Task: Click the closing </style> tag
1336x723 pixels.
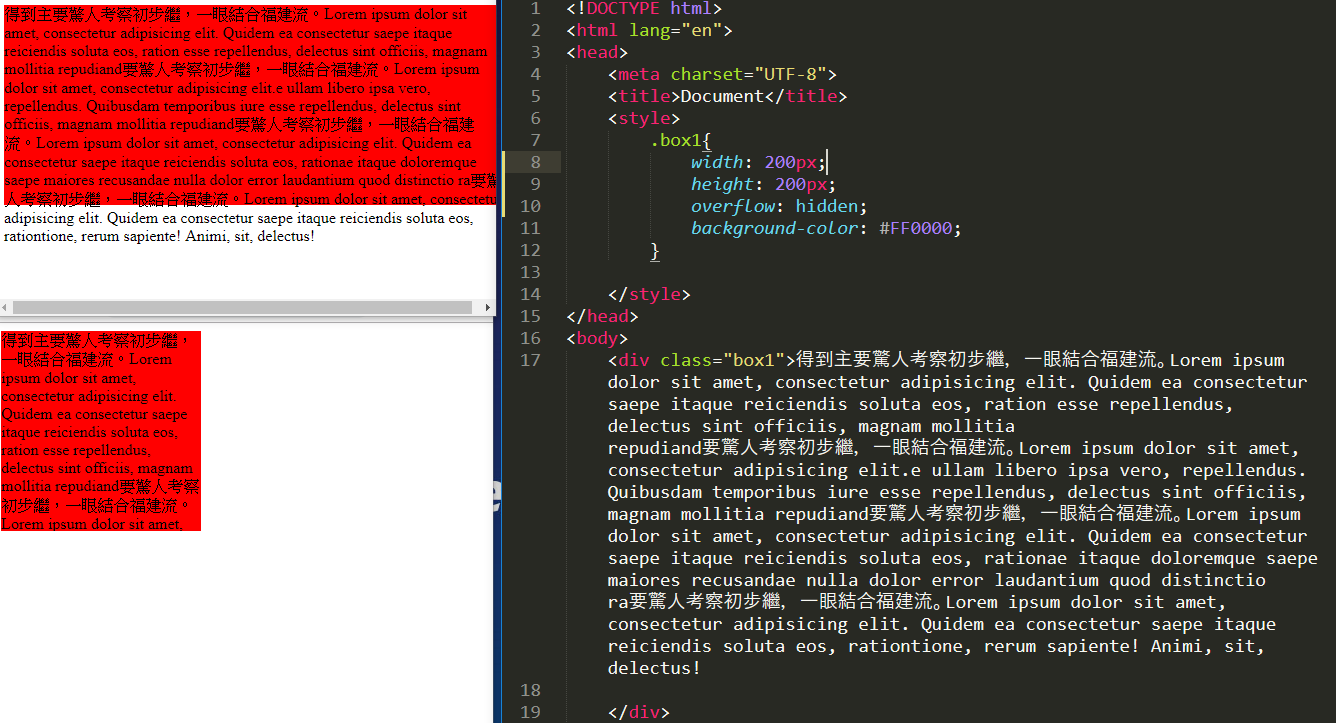Action: pos(649,294)
